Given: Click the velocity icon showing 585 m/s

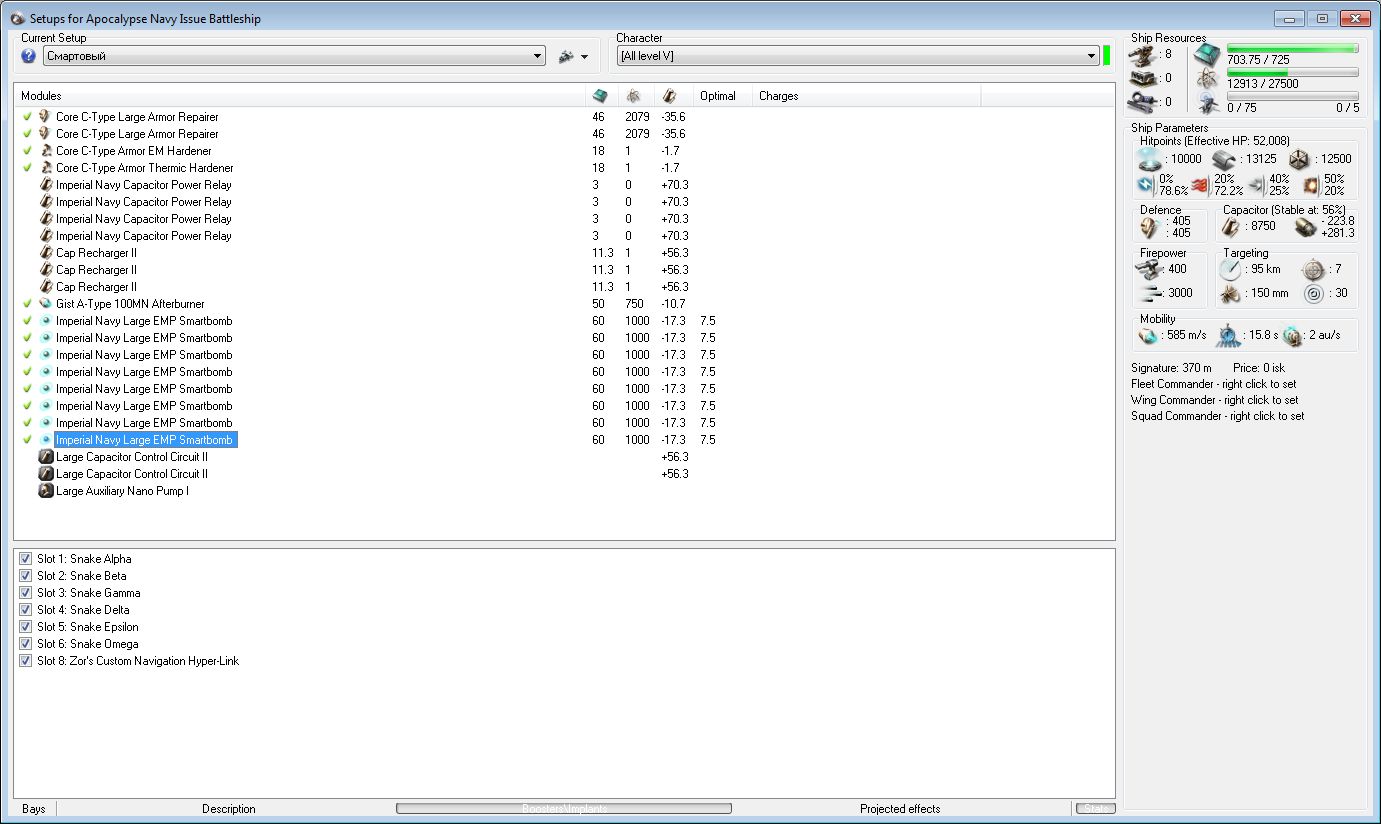Looking at the screenshot, I should [1148, 336].
